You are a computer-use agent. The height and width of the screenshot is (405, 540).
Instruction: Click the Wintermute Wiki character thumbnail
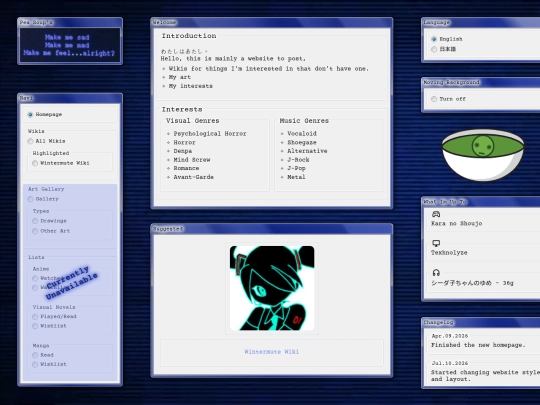[272, 288]
